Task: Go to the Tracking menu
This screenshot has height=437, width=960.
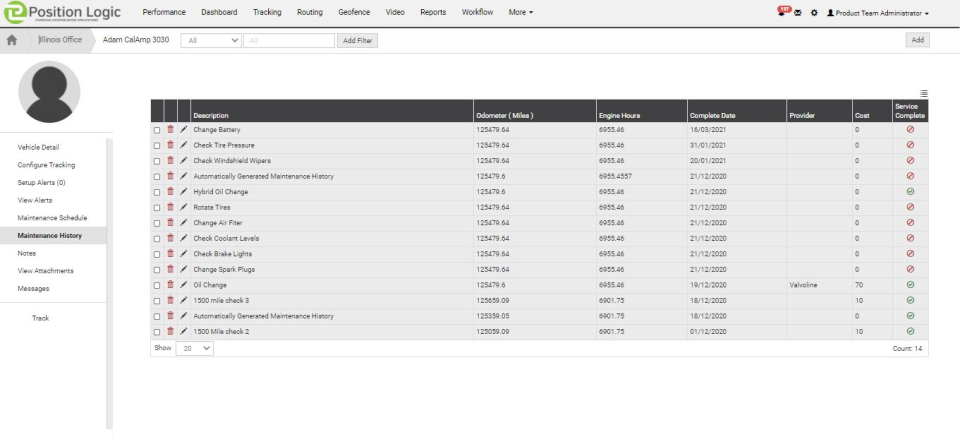Action: pos(267,12)
